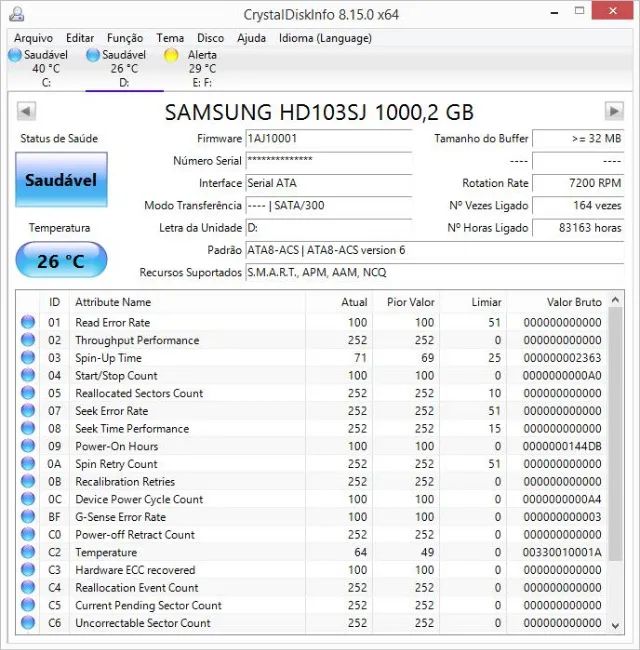Open the Idioma (Language) menu
This screenshot has width=640, height=650.
[x=325, y=38]
